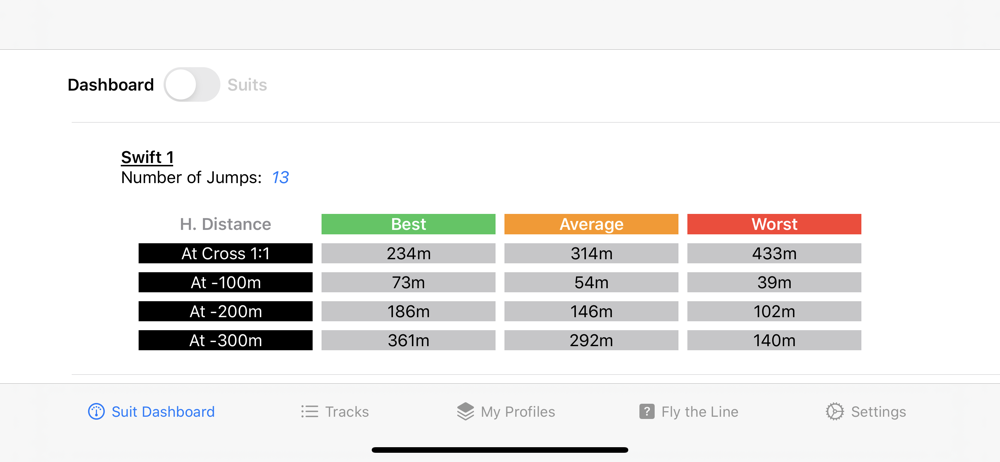Screen dimensions: 1000x462
Task: Click the 361m best value cell
Action: [408, 340]
